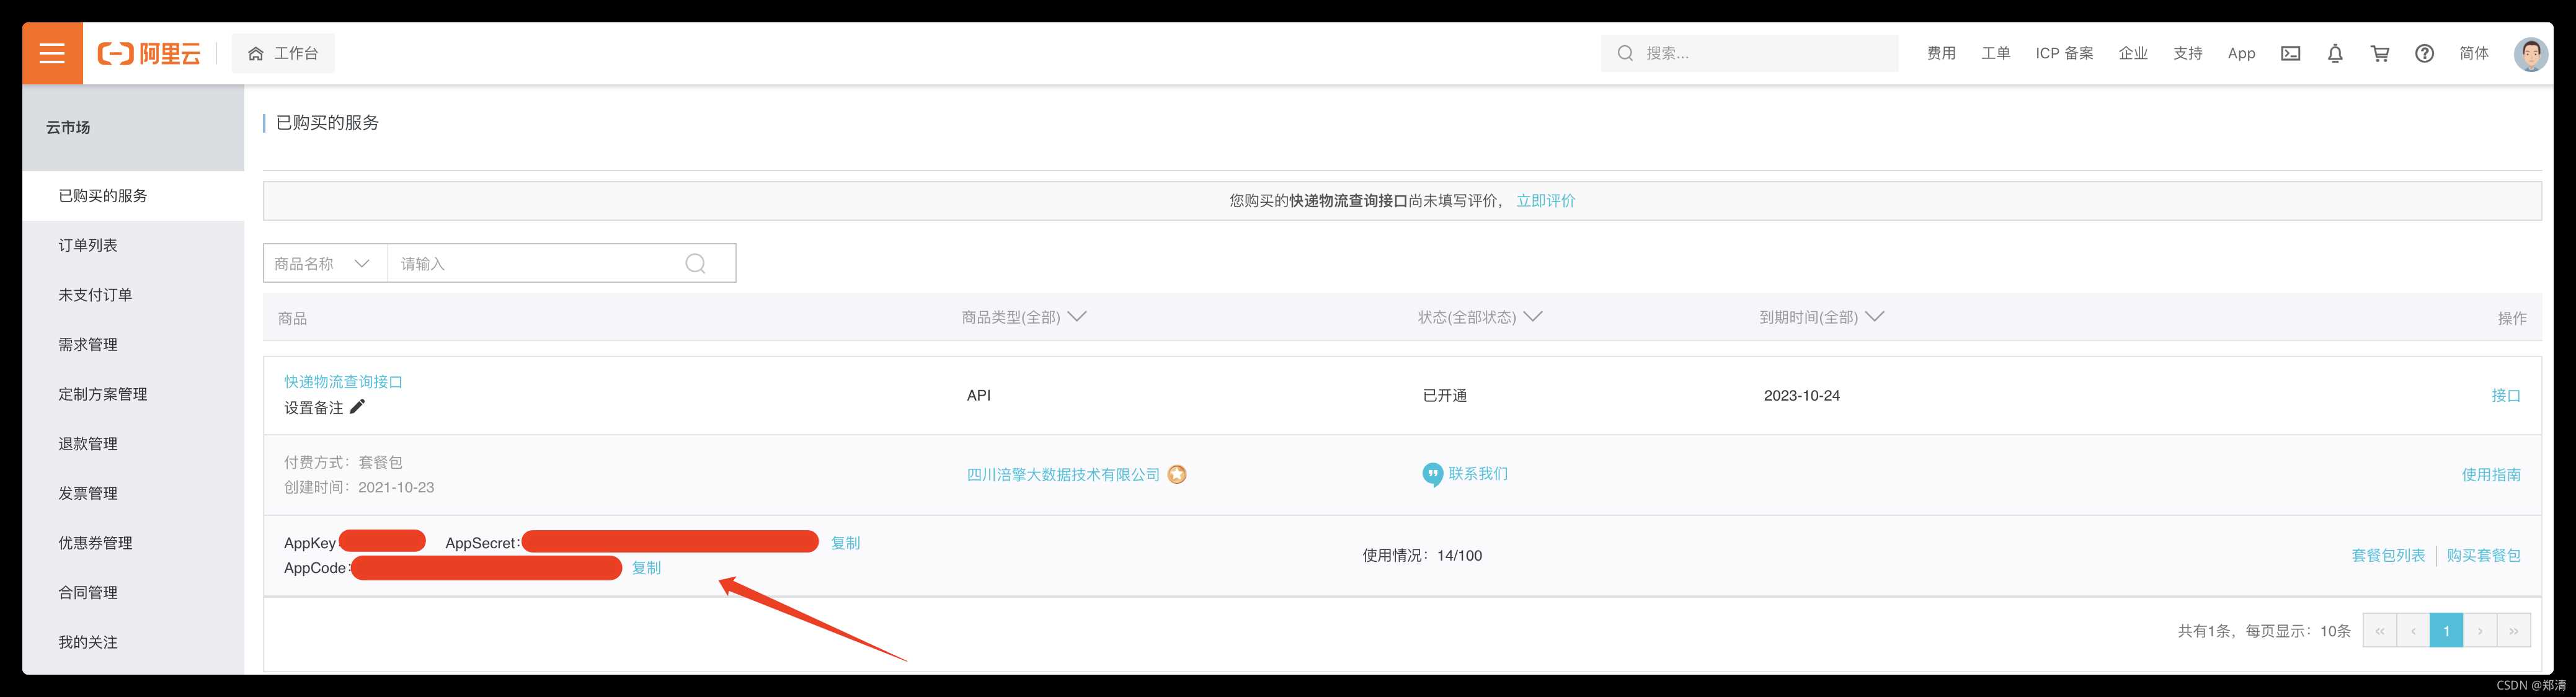This screenshot has width=2576, height=697.
Task: Open the 工单 menu
Action: tap(1995, 53)
